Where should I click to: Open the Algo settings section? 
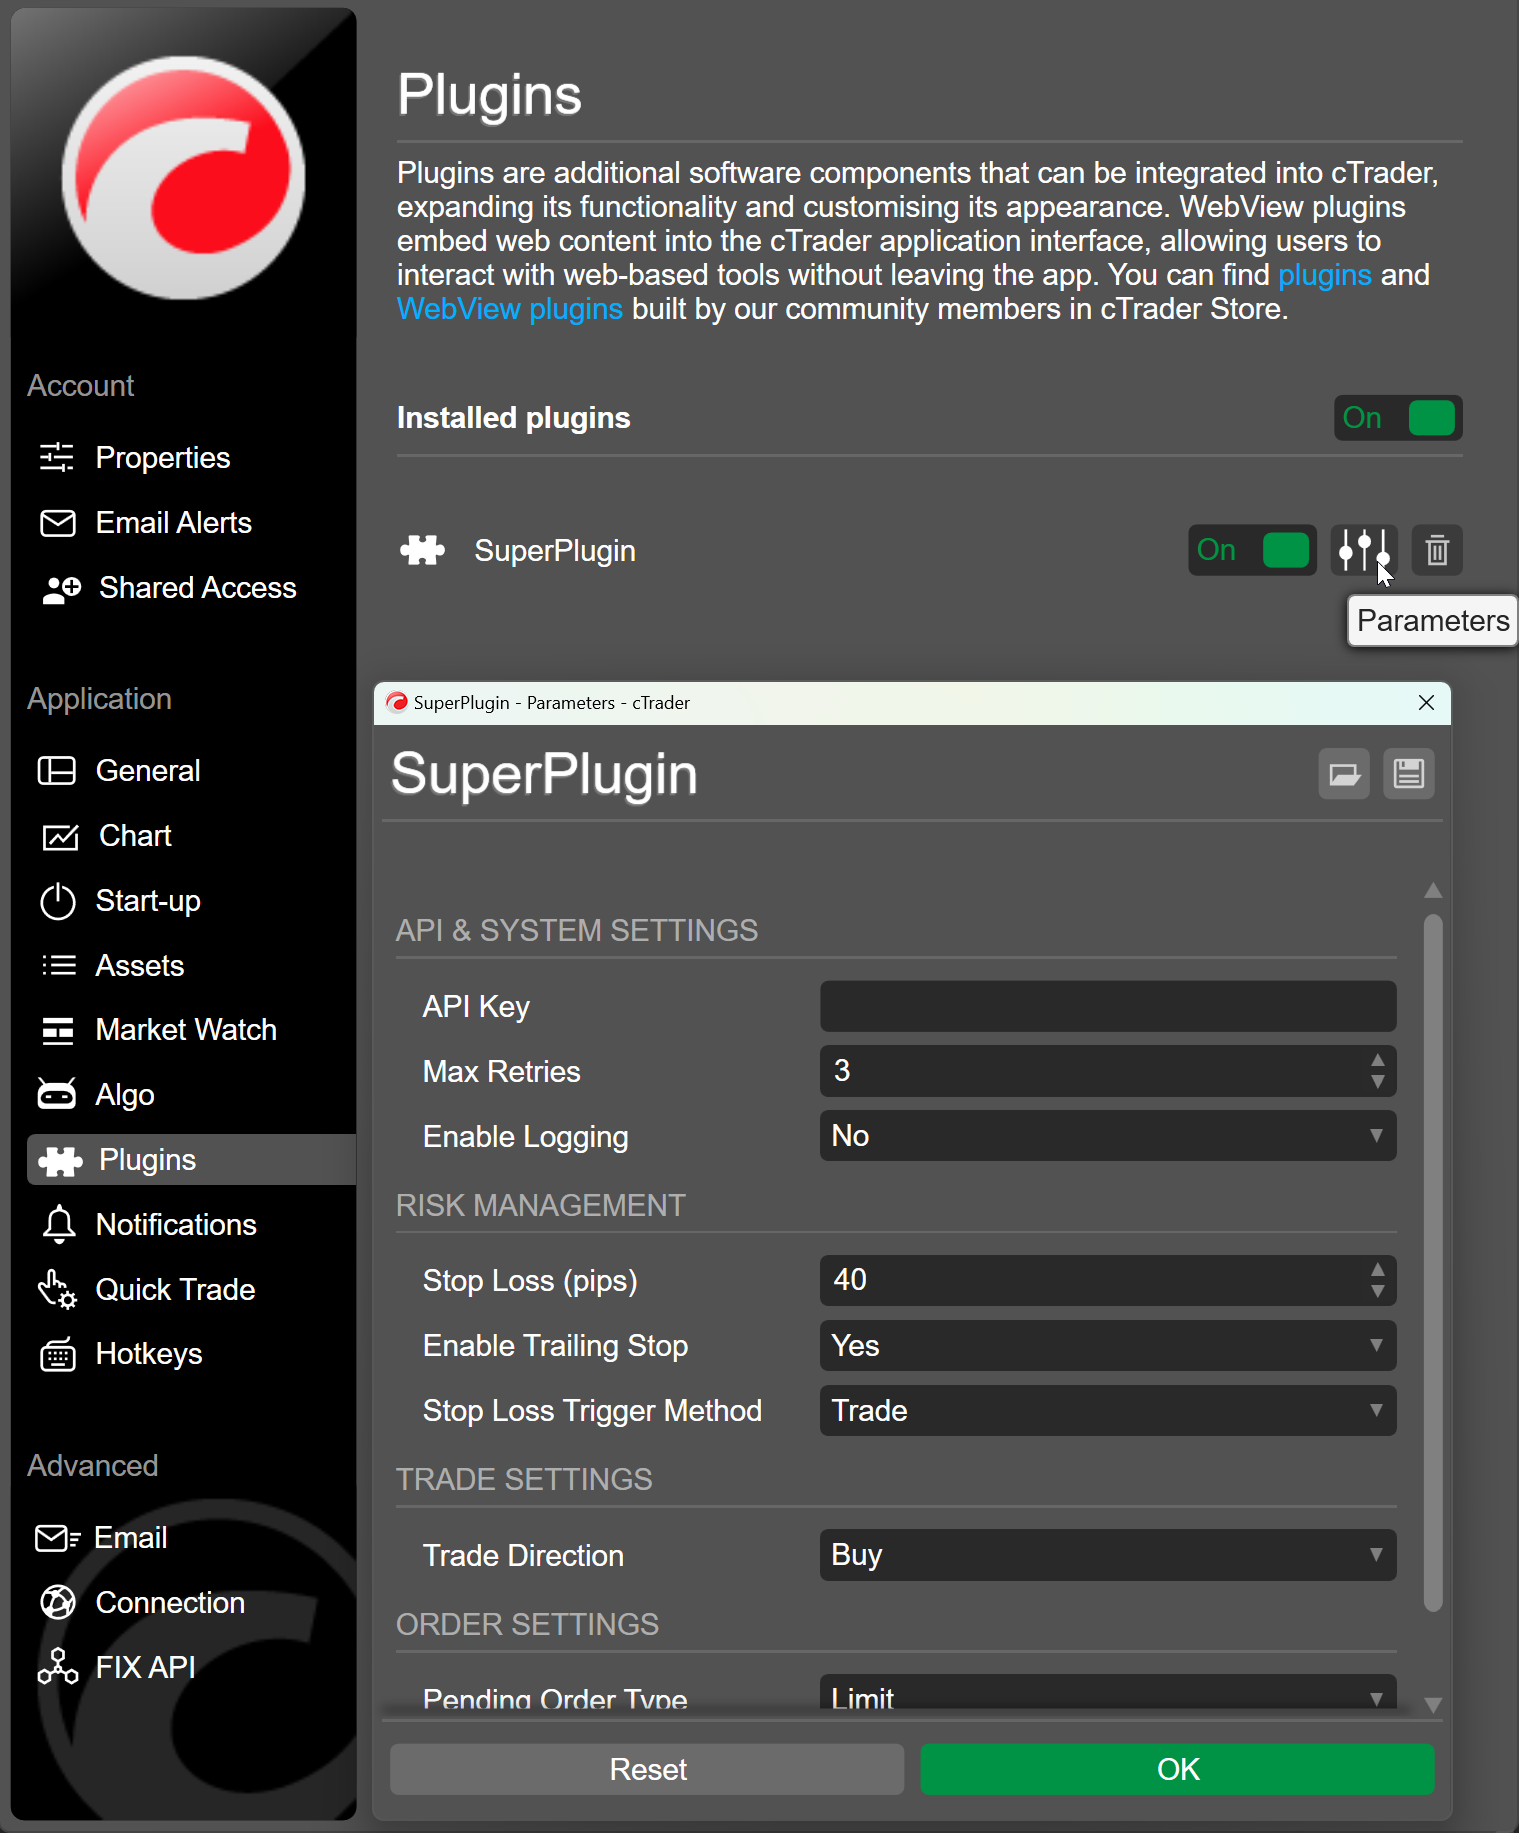tap(125, 1095)
